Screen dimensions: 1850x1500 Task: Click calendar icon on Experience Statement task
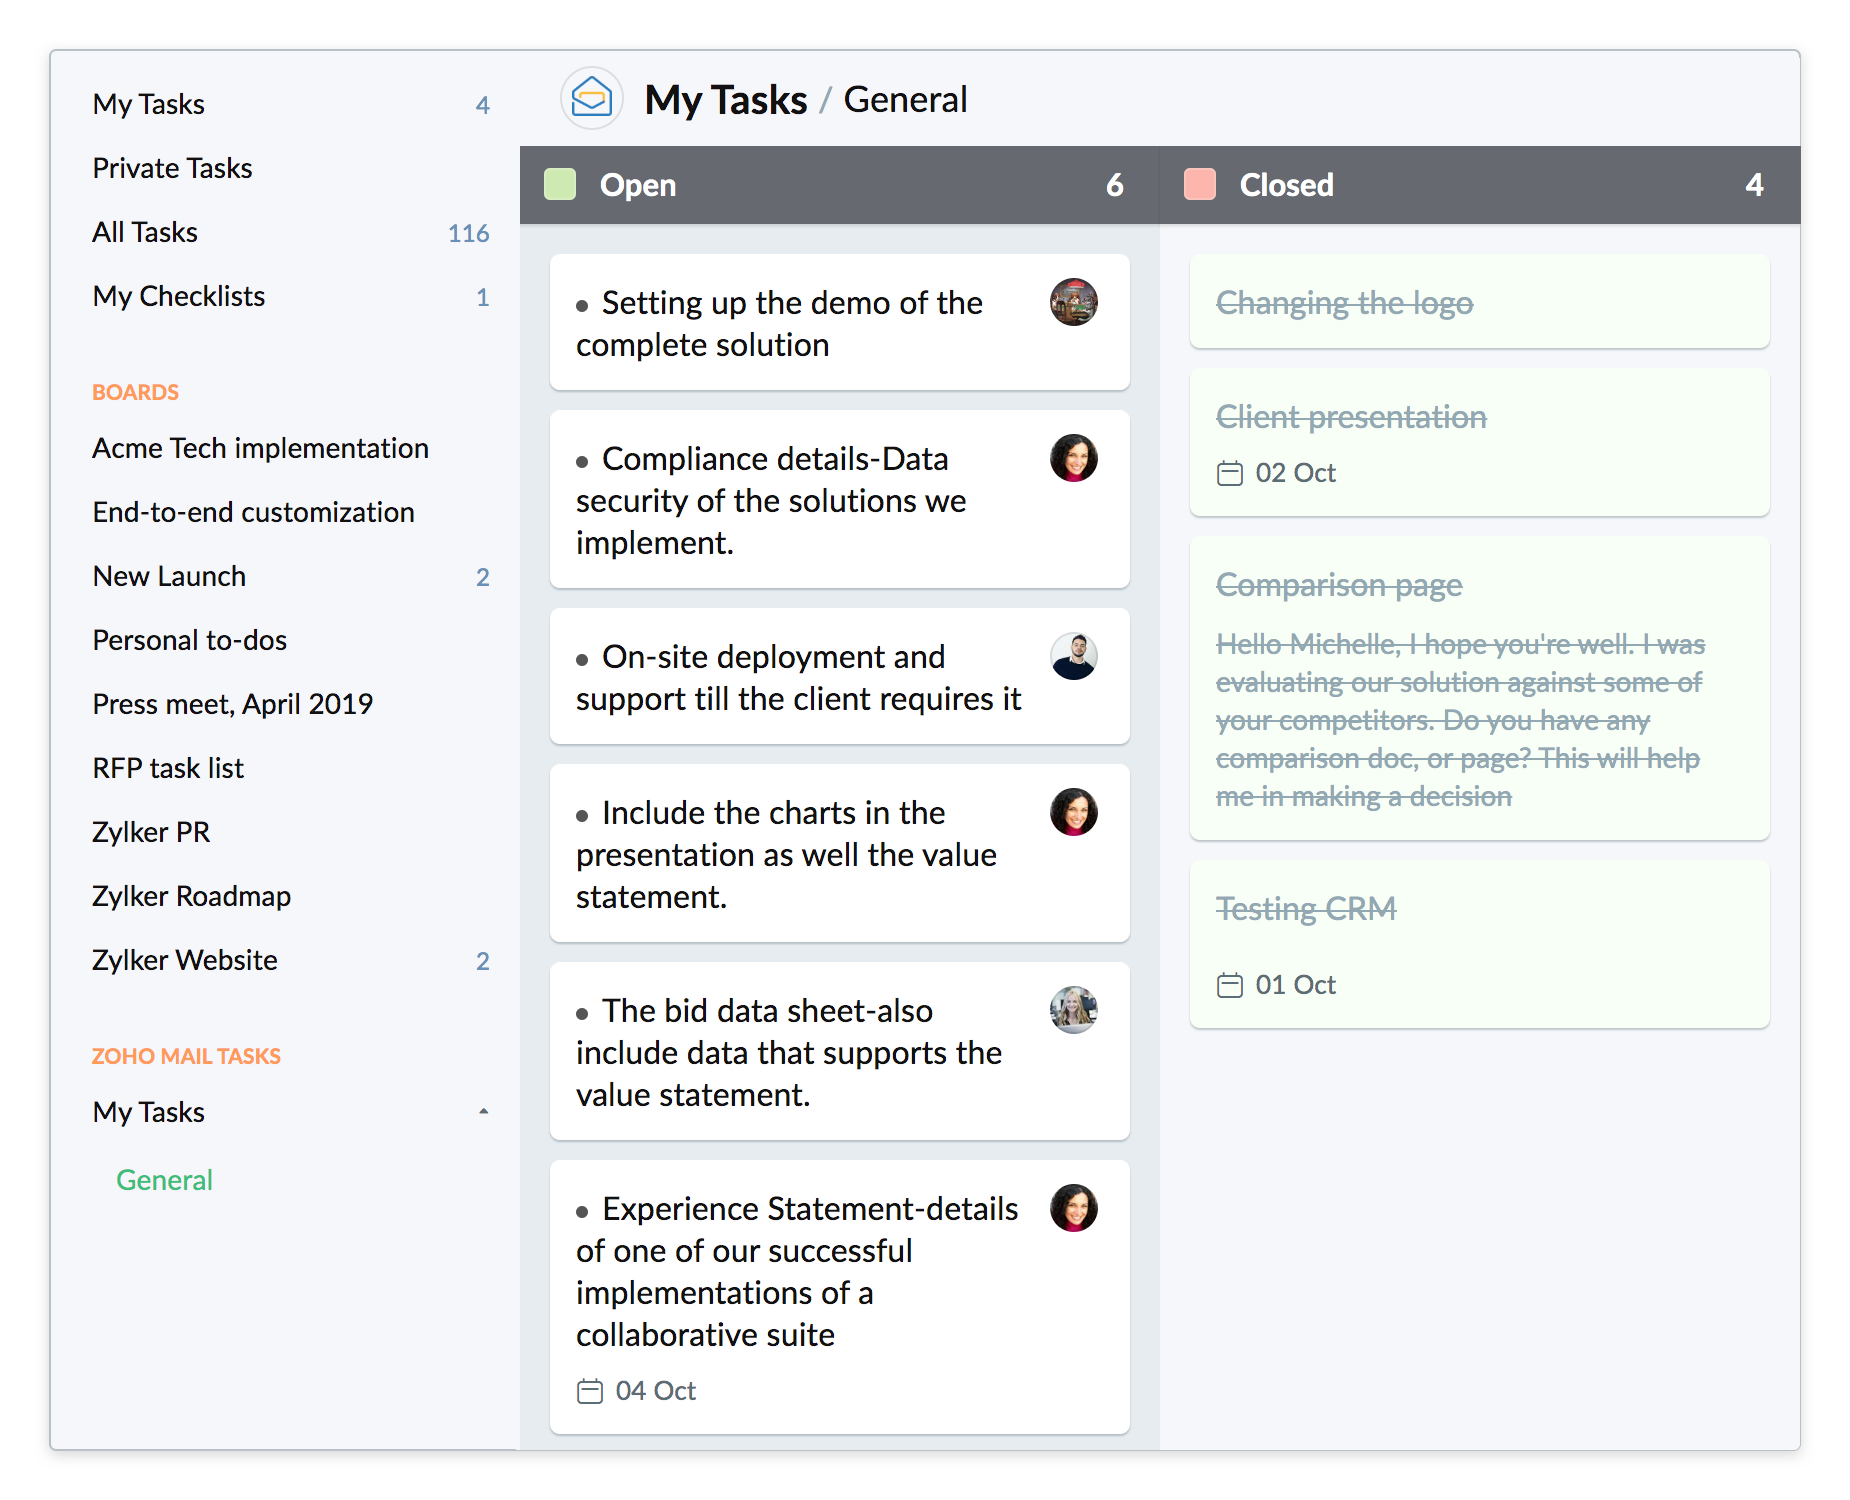(590, 1391)
